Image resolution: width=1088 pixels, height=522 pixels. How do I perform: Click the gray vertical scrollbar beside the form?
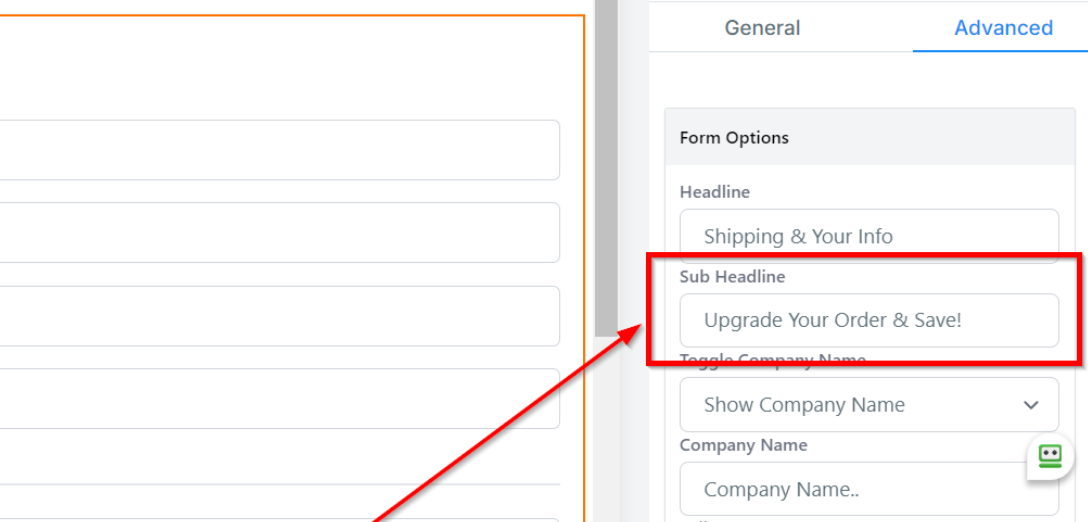coord(606,170)
